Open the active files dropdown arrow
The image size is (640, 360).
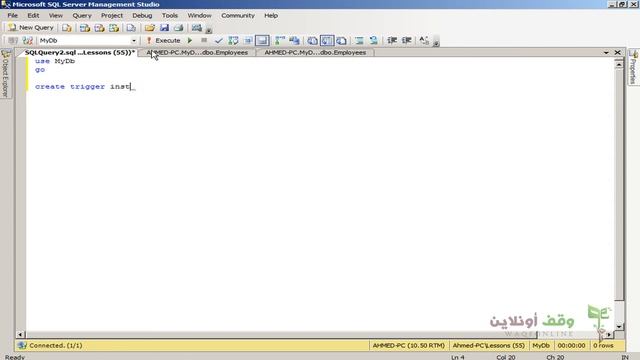tap(606, 53)
